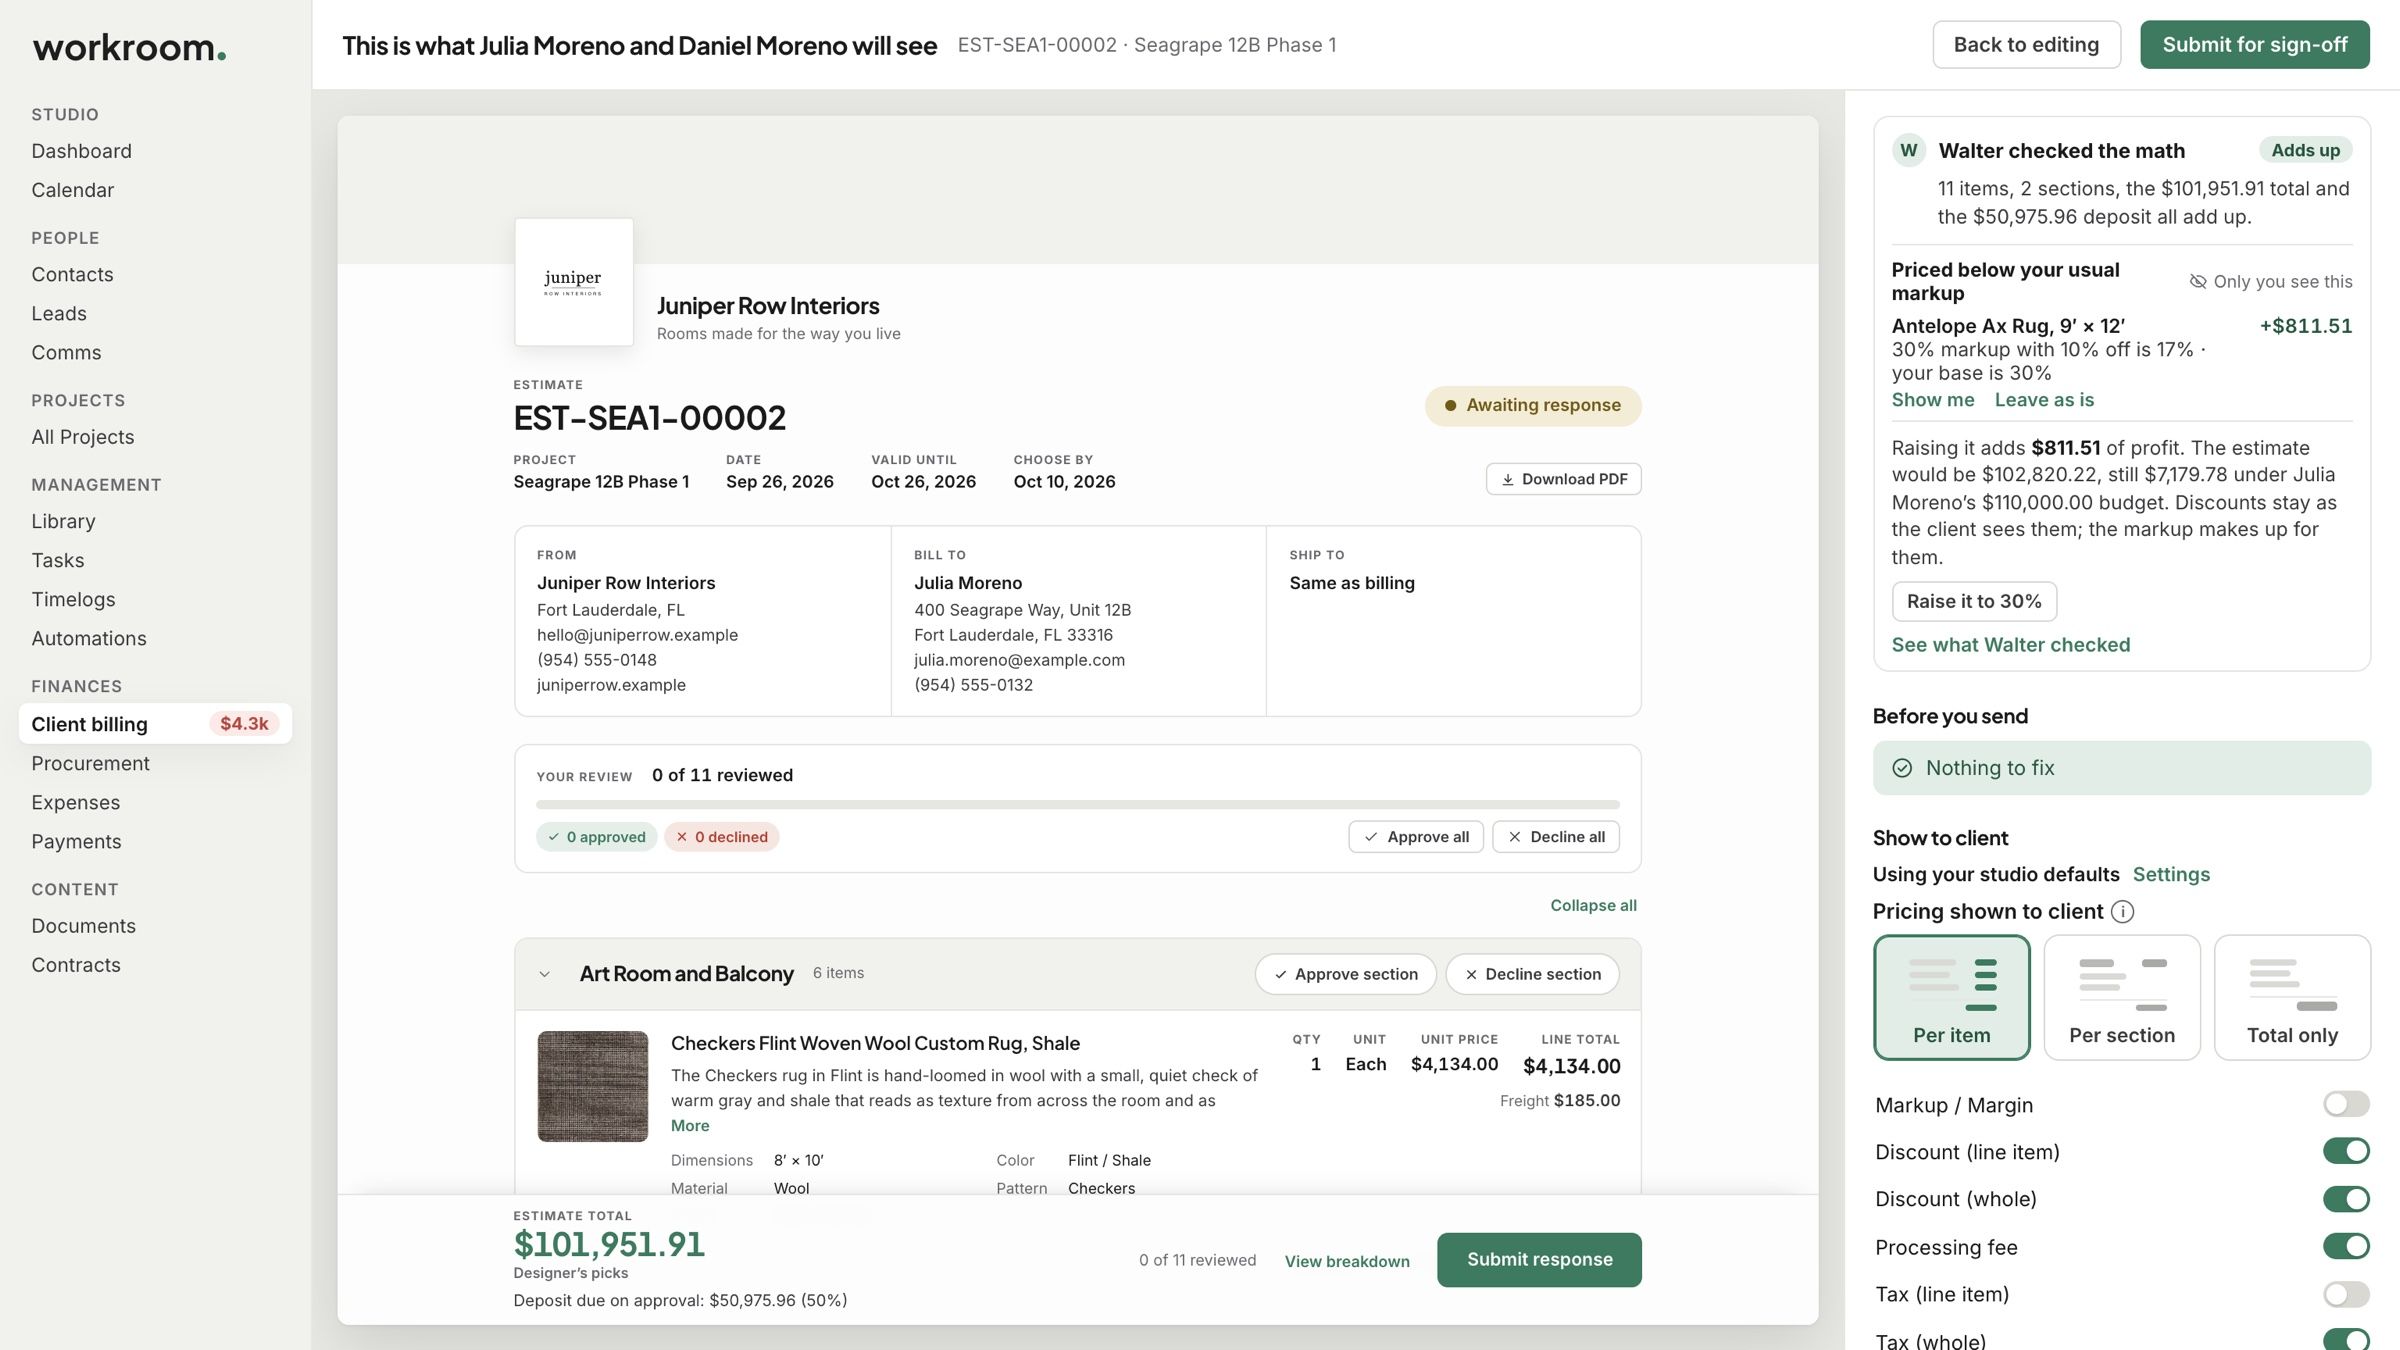
Task: Click the Only you see this label
Action: (x=2271, y=281)
